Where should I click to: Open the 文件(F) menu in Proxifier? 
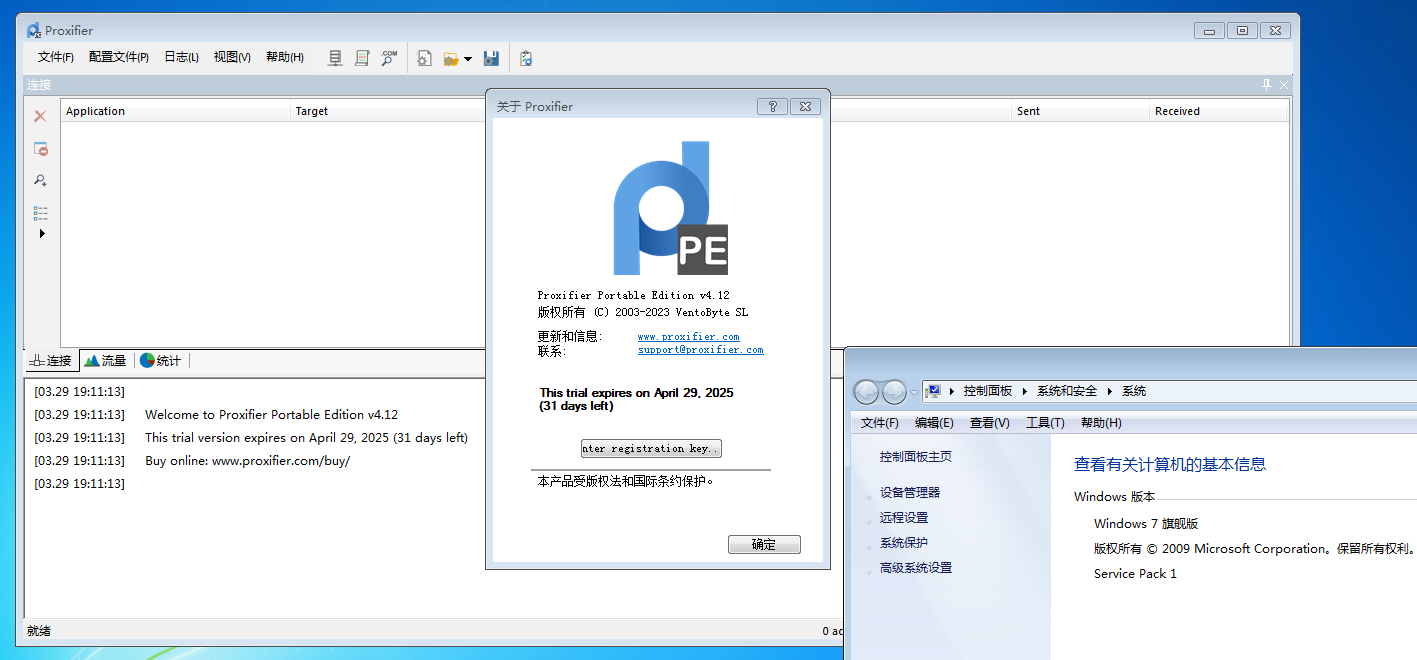(56, 57)
